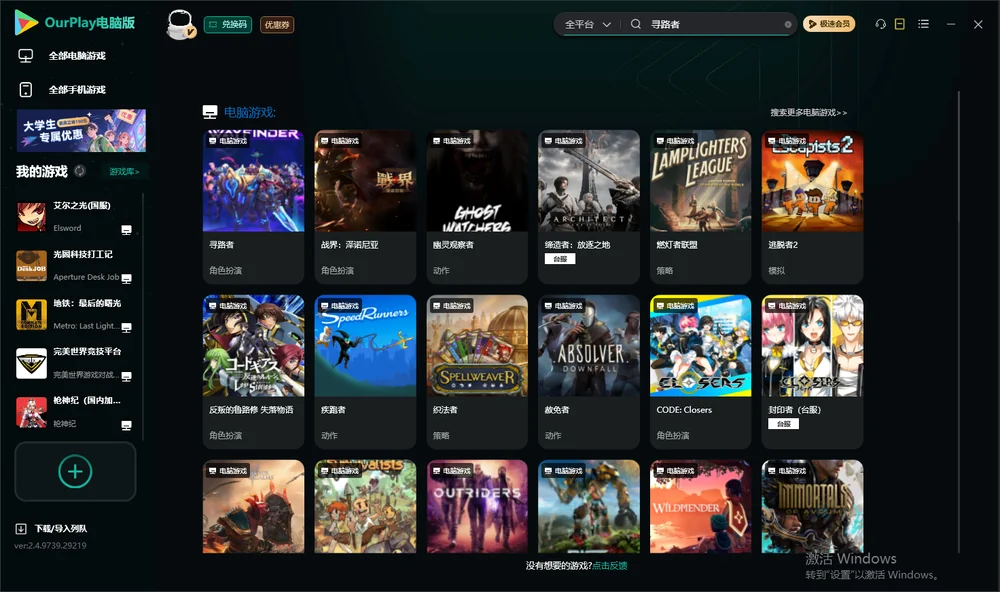The height and width of the screenshot is (592, 1000).
Task: Open the 逃脱者2 game card
Action: coord(812,207)
